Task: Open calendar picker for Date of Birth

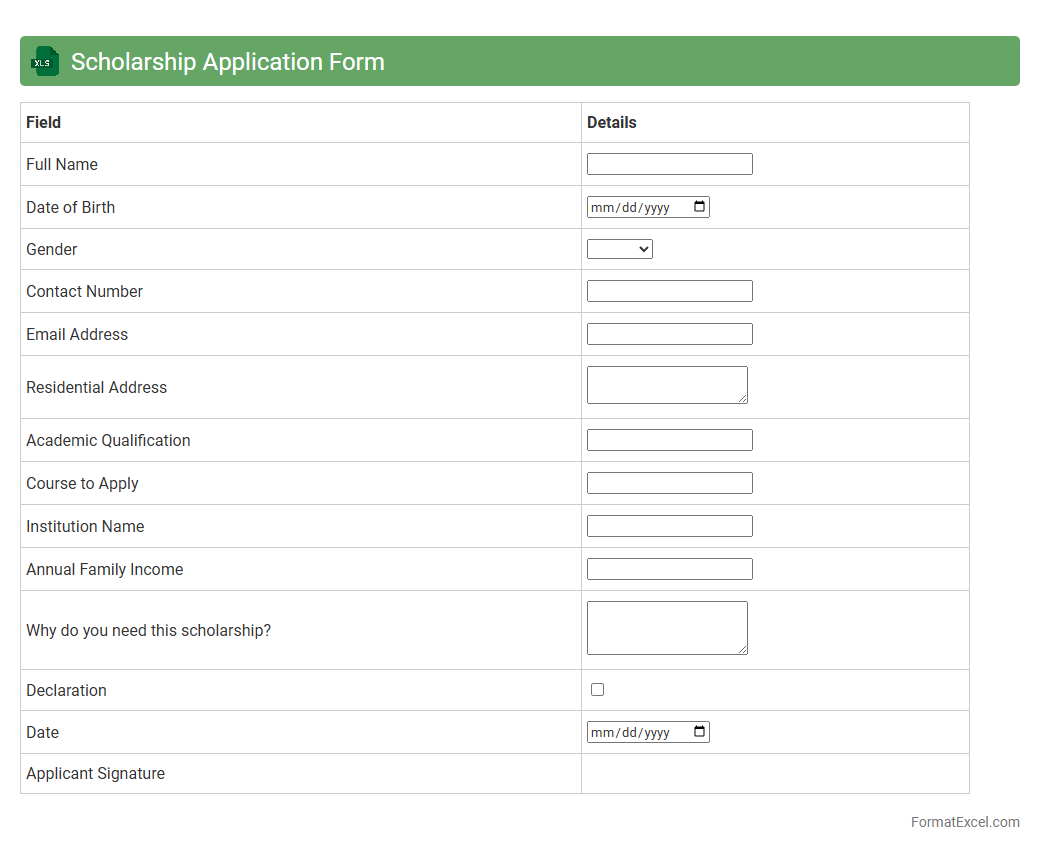Action: point(699,207)
